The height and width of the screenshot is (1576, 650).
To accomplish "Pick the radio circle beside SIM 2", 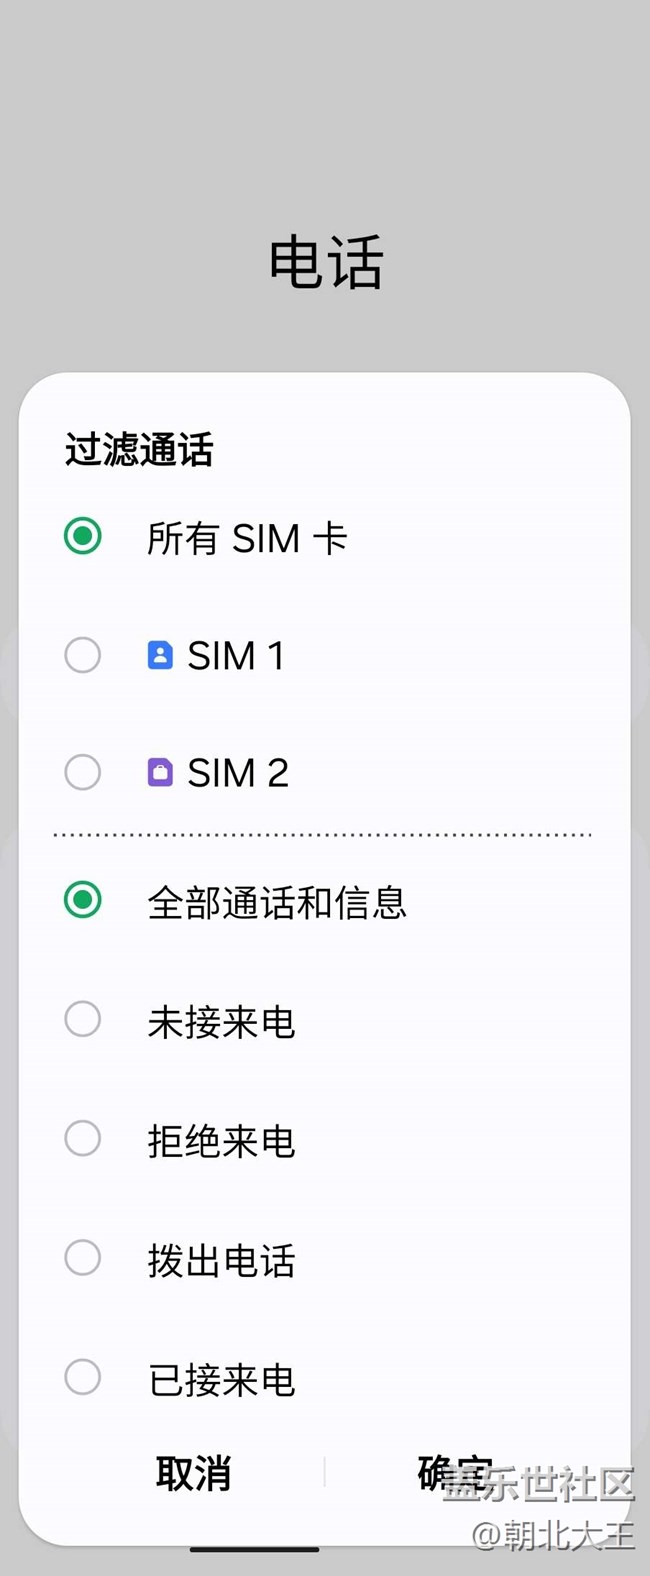I will coord(82,773).
